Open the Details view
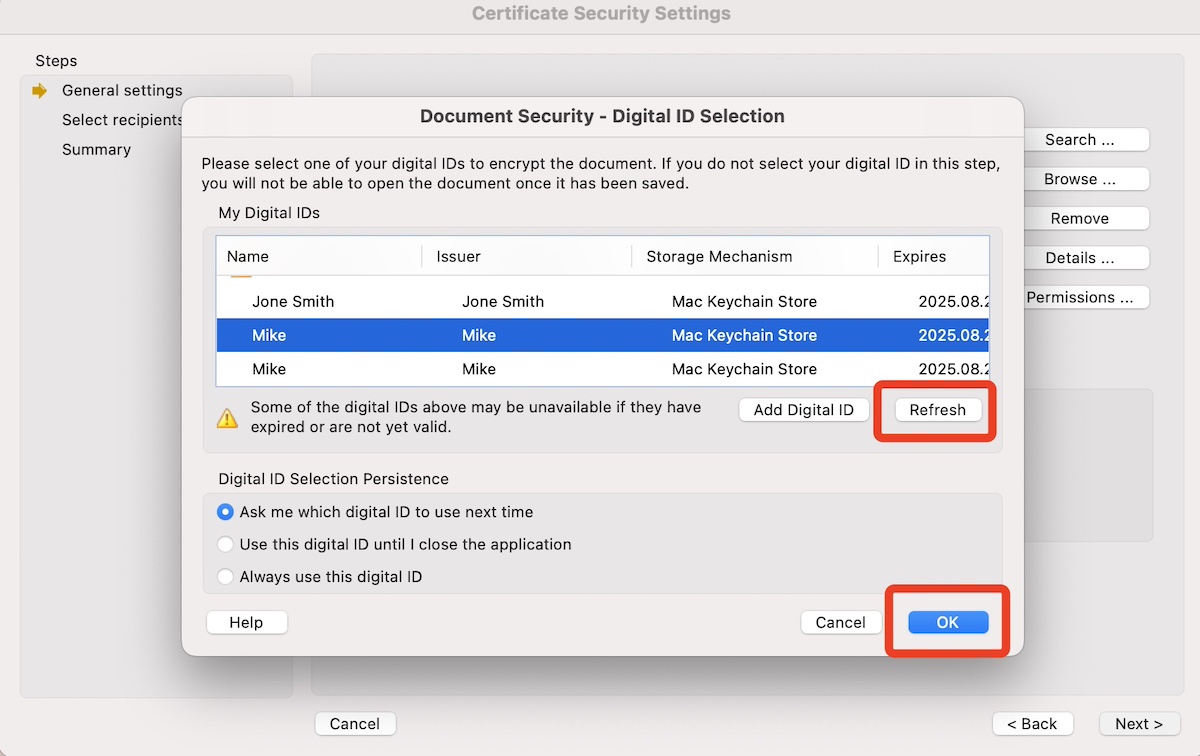This screenshot has width=1200, height=756. coord(1086,257)
